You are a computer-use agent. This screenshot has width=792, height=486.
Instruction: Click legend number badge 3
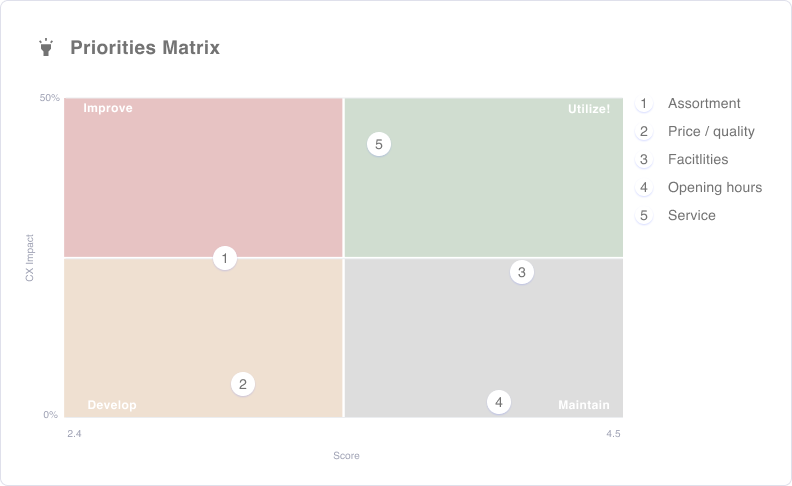pos(644,160)
